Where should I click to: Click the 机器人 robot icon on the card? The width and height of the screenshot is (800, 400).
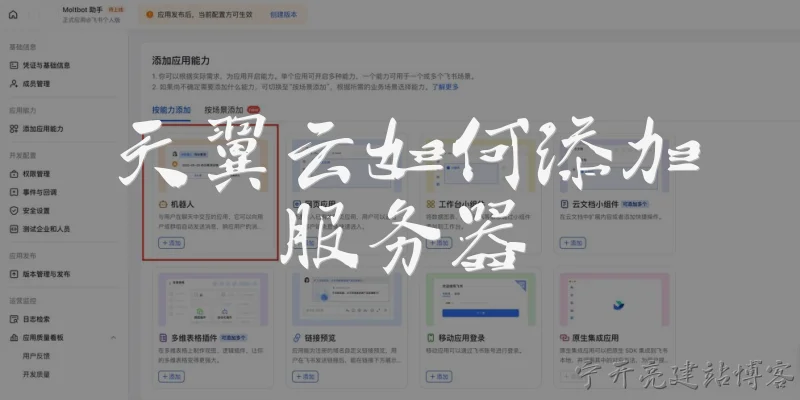[163, 204]
